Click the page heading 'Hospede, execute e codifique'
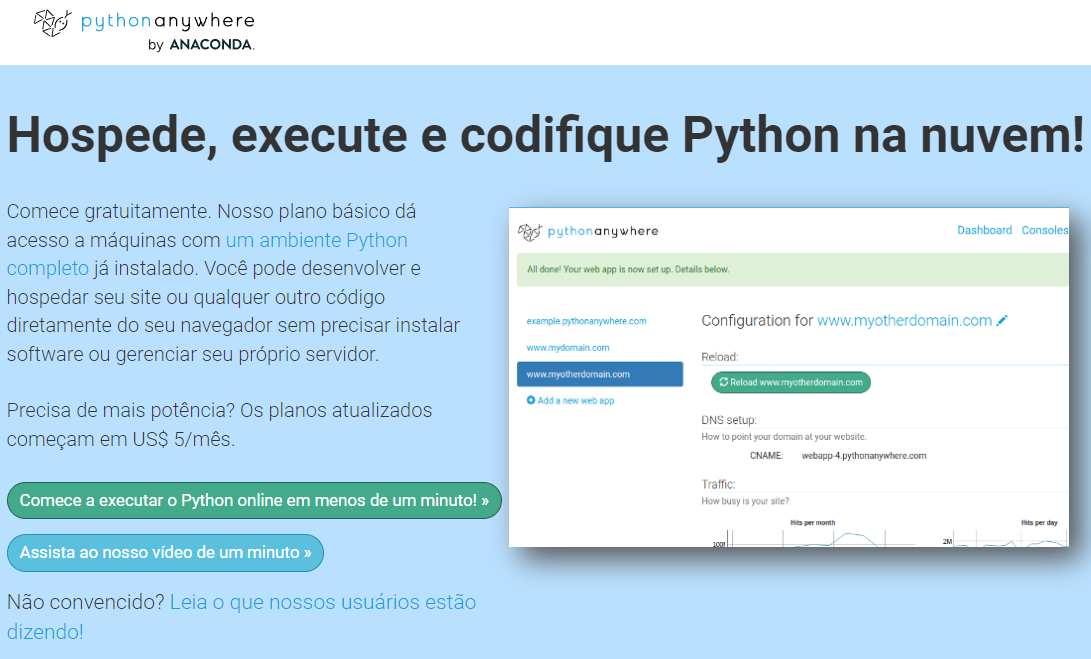The height and width of the screenshot is (659, 1091). pyautogui.click(x=546, y=135)
